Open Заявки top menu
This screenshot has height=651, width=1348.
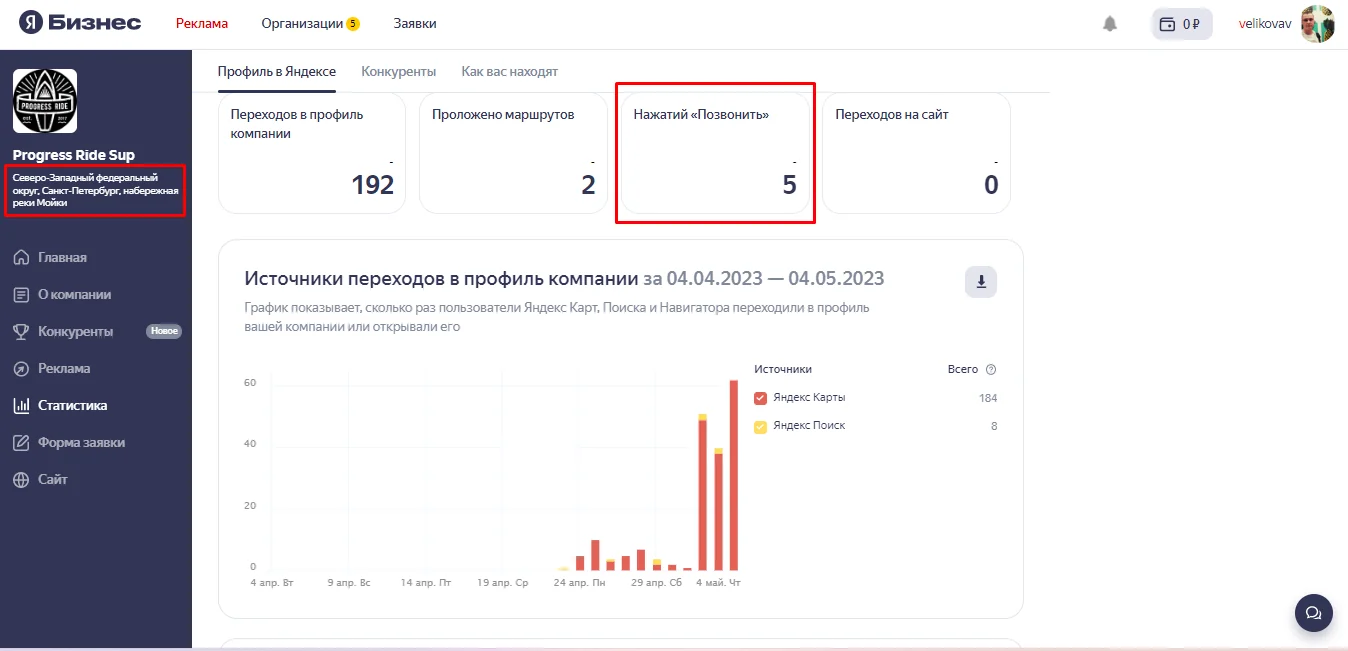tap(415, 23)
